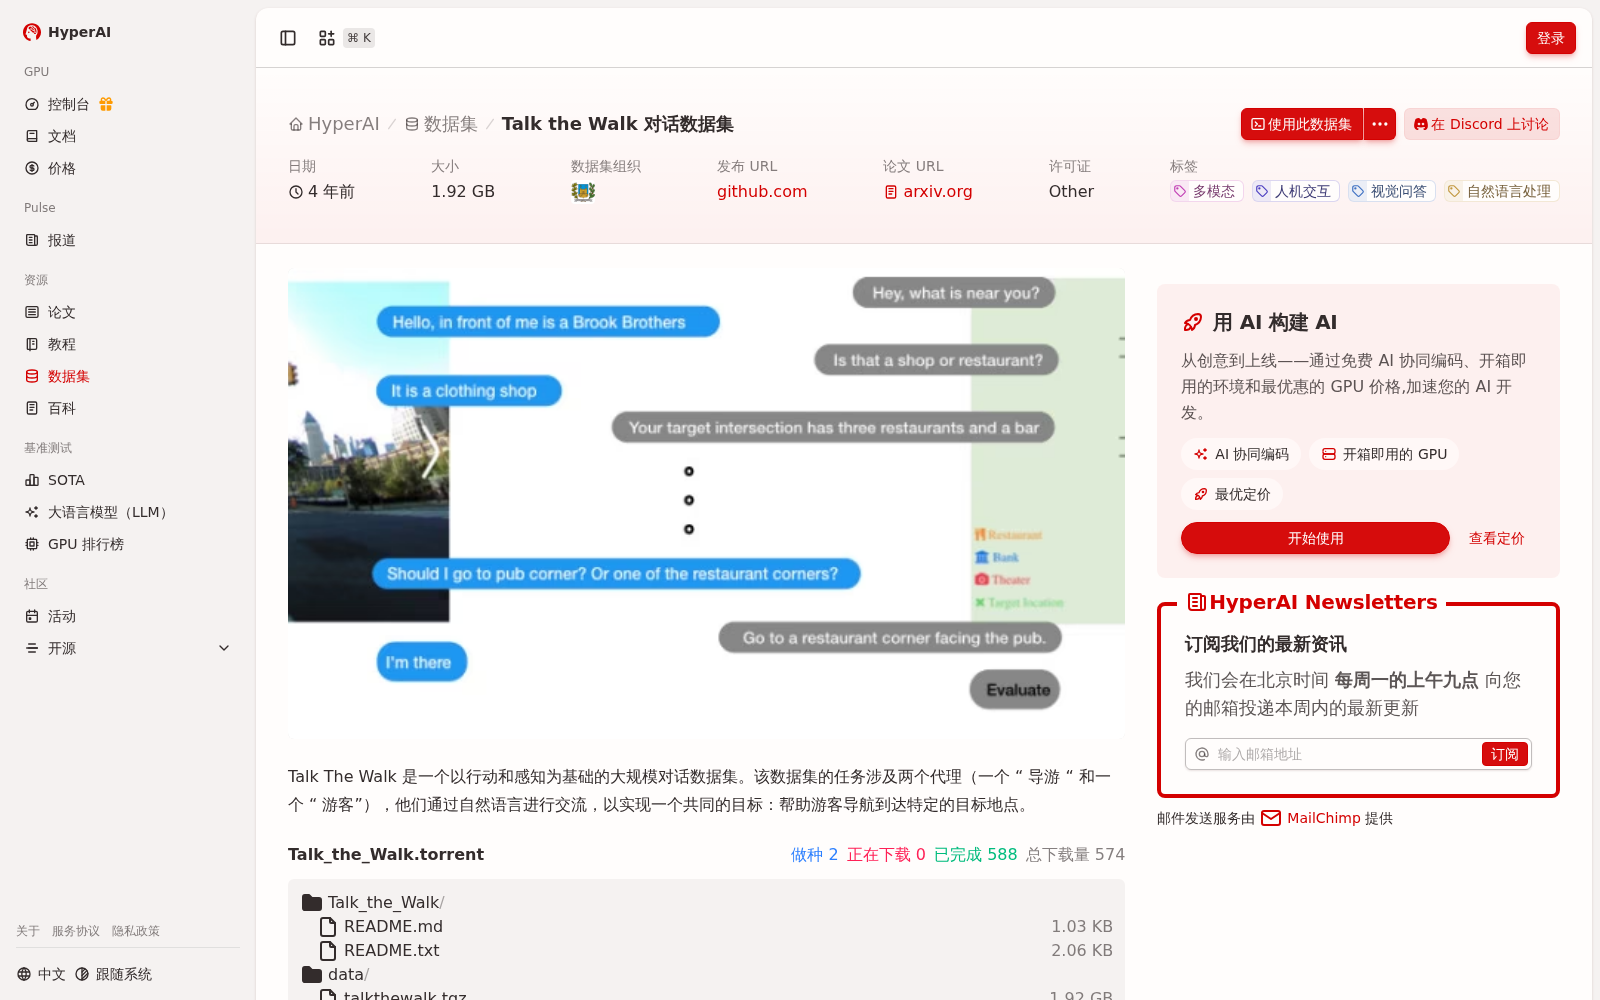Click the 登录 login button
1600x1000 pixels.
(1551, 38)
